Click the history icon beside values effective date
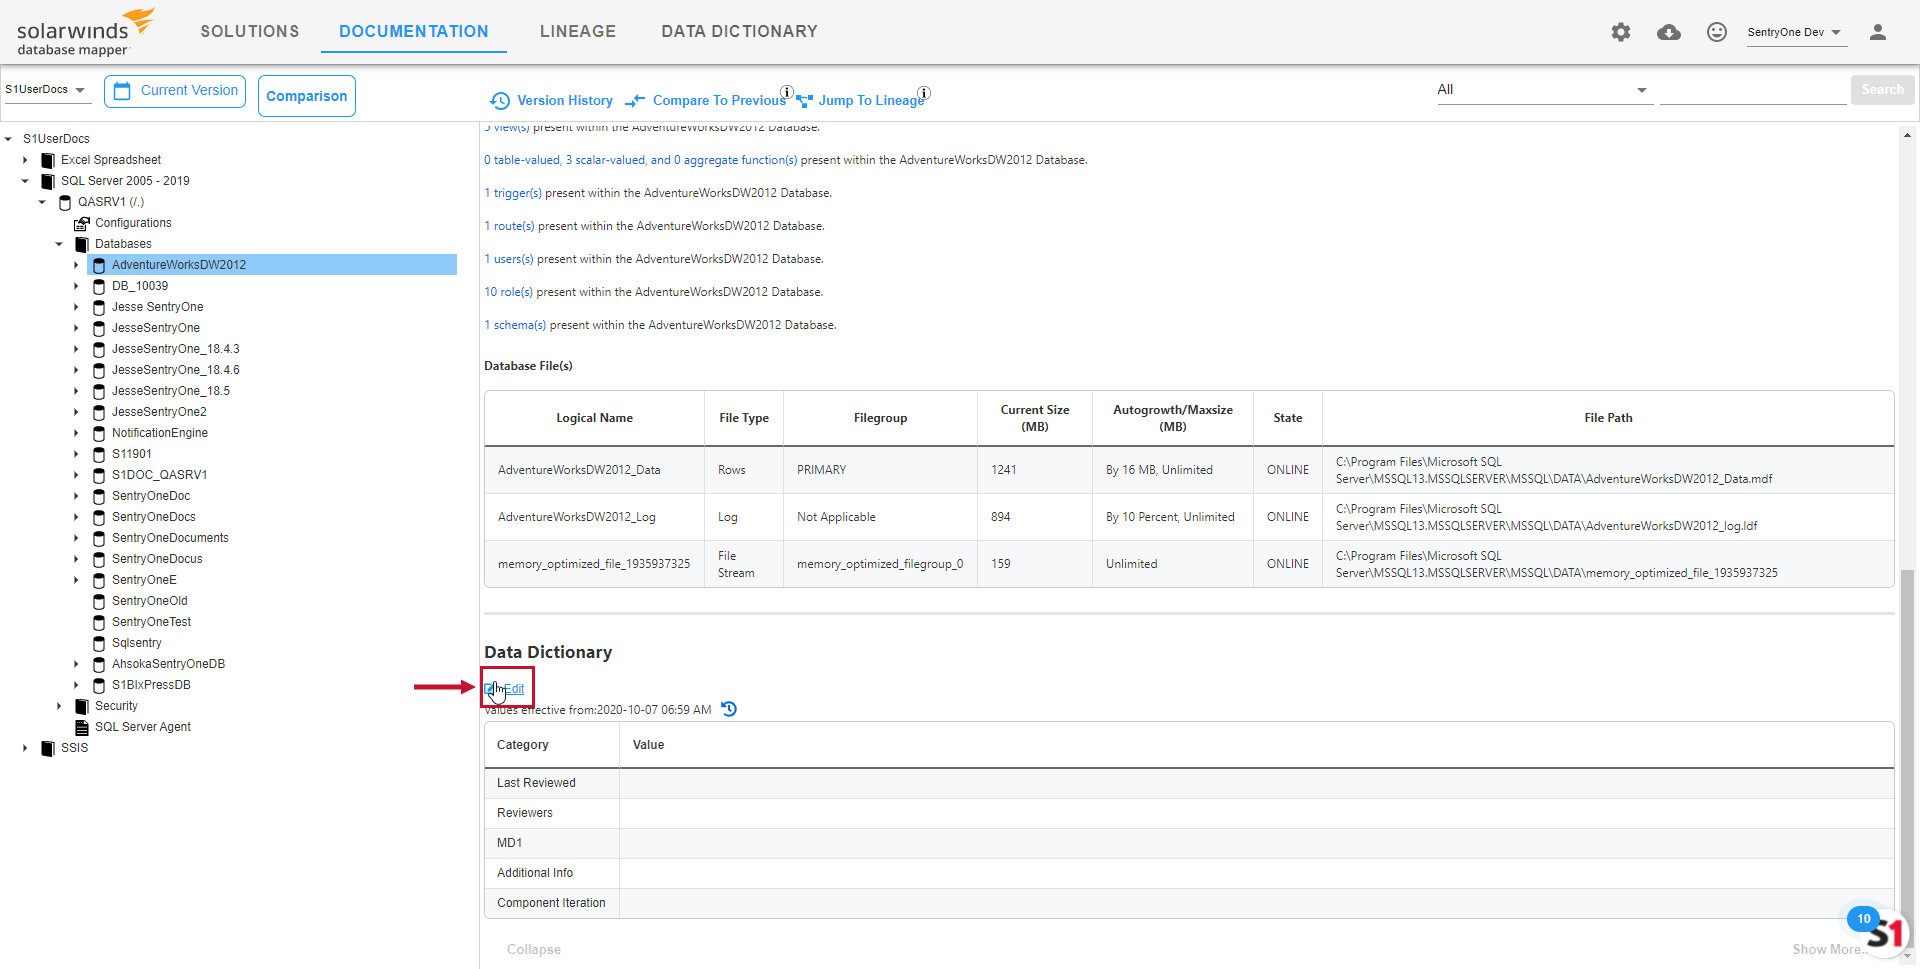 (729, 709)
